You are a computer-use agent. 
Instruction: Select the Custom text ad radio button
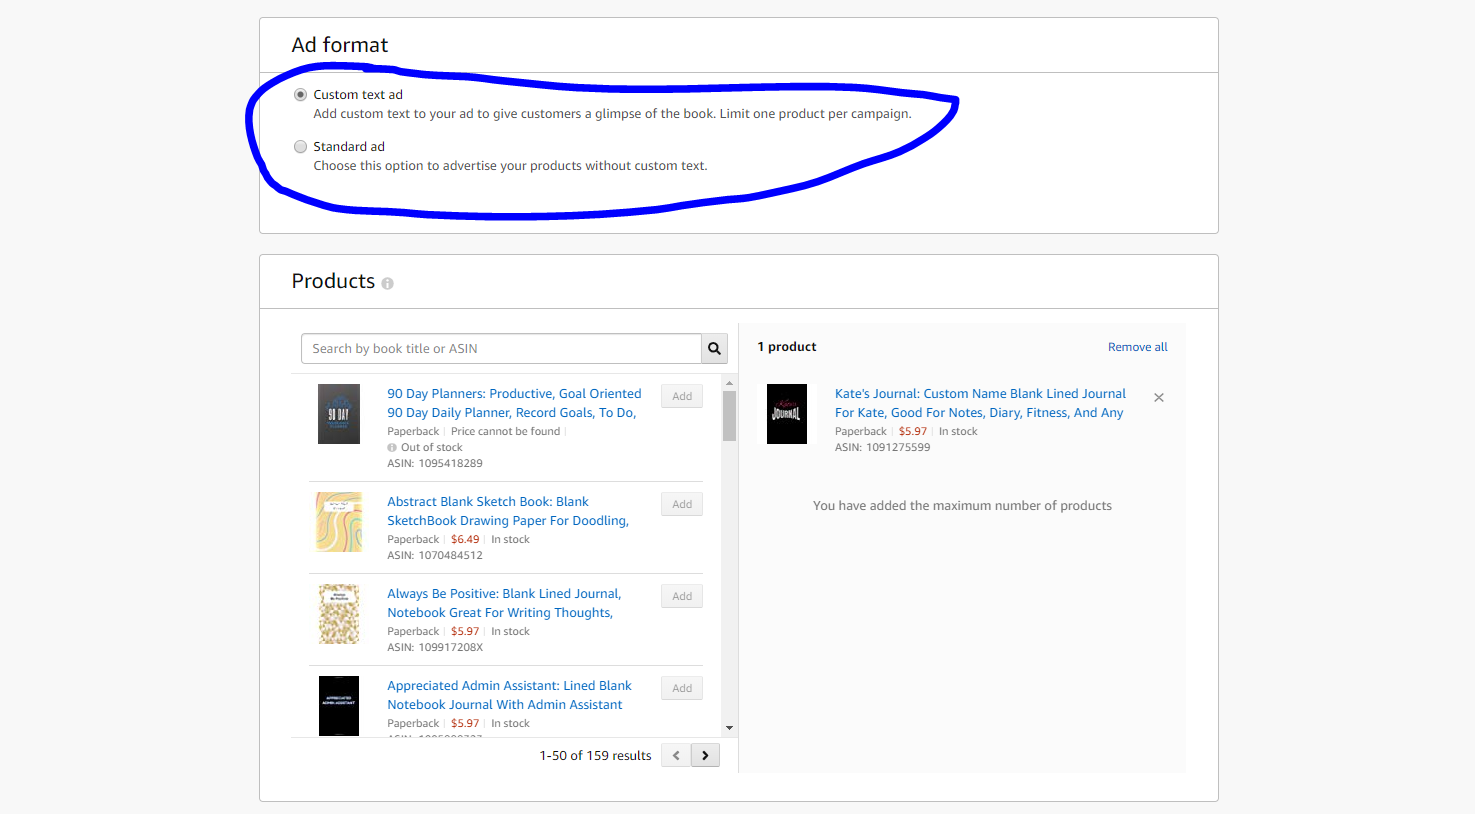[300, 95]
